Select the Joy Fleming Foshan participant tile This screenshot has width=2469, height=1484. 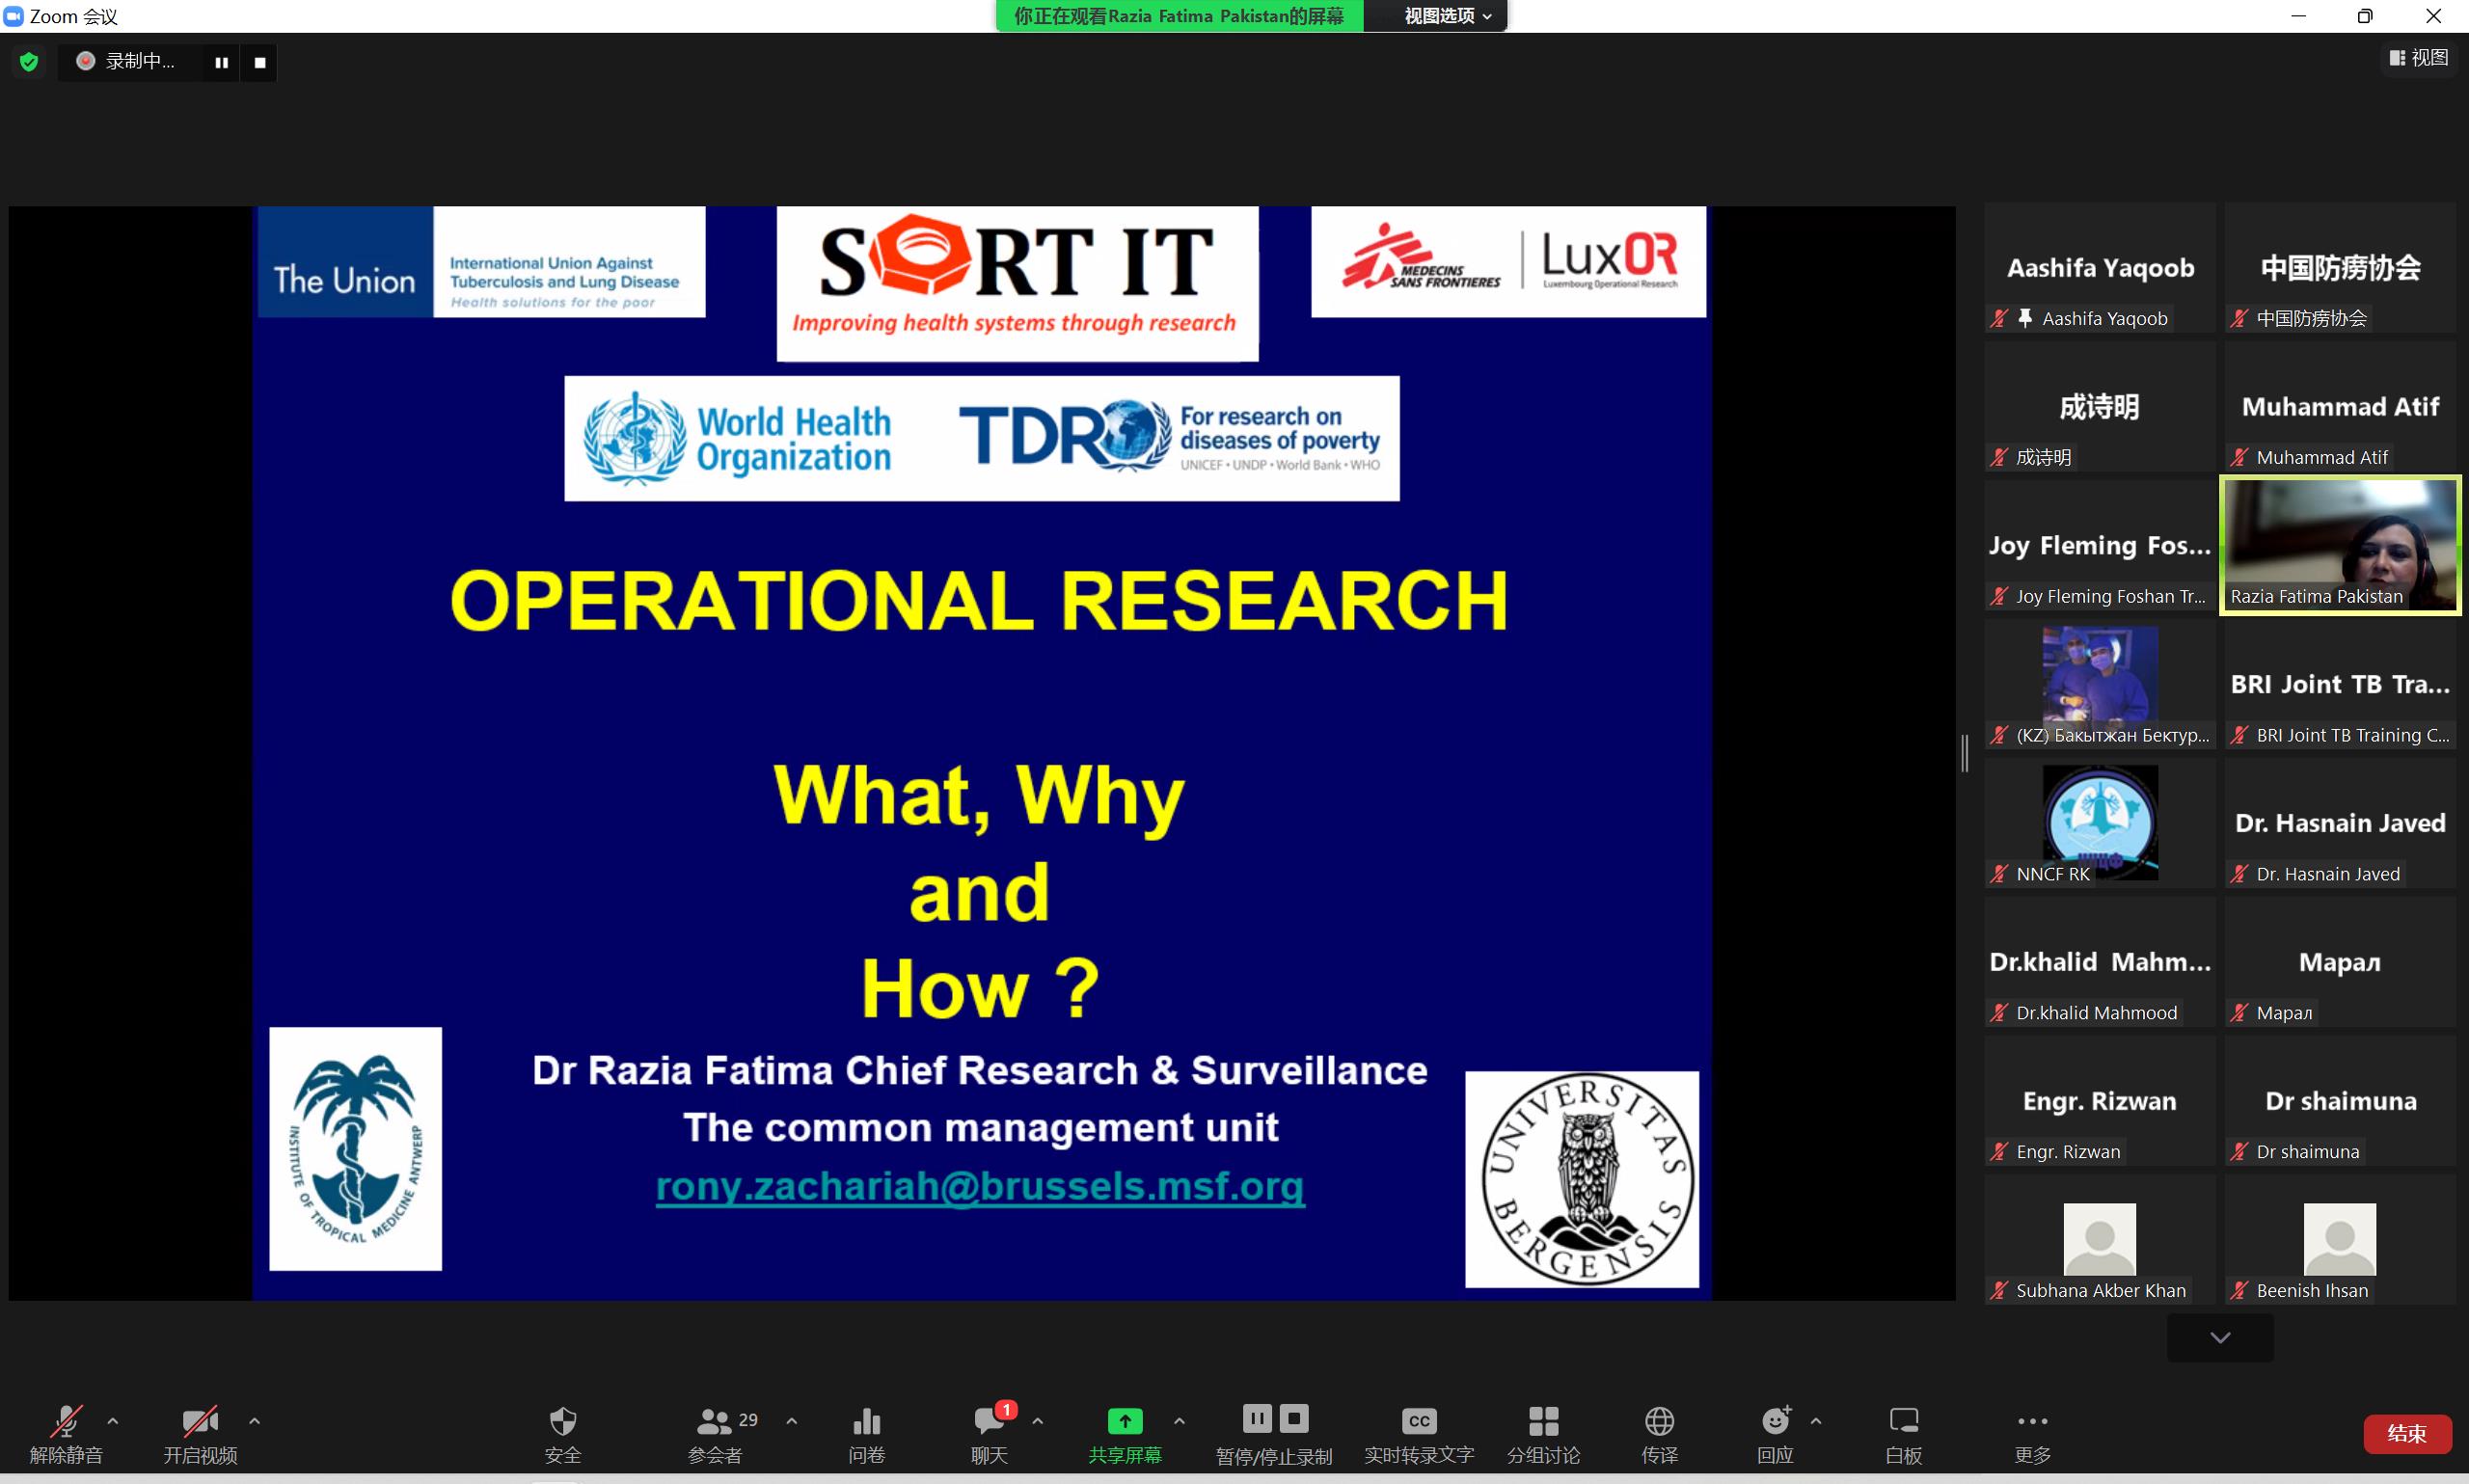2100,546
